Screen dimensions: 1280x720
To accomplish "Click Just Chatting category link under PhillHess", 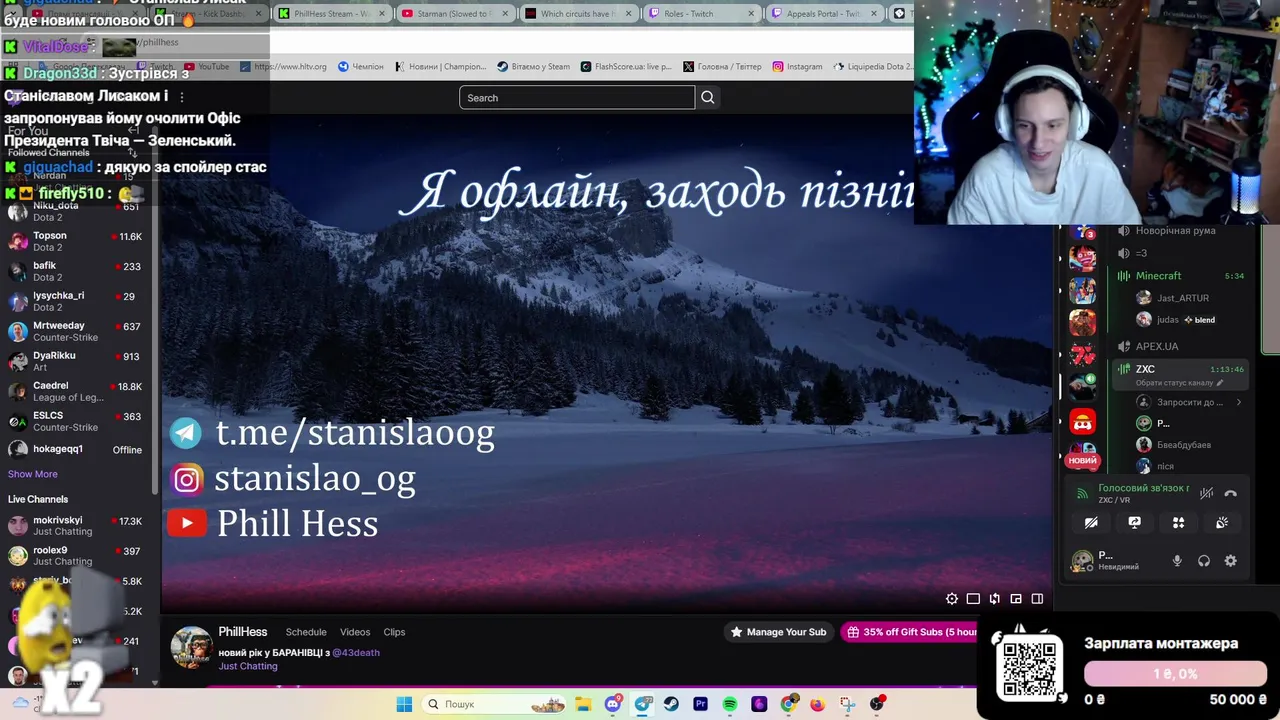I will click(x=248, y=666).
